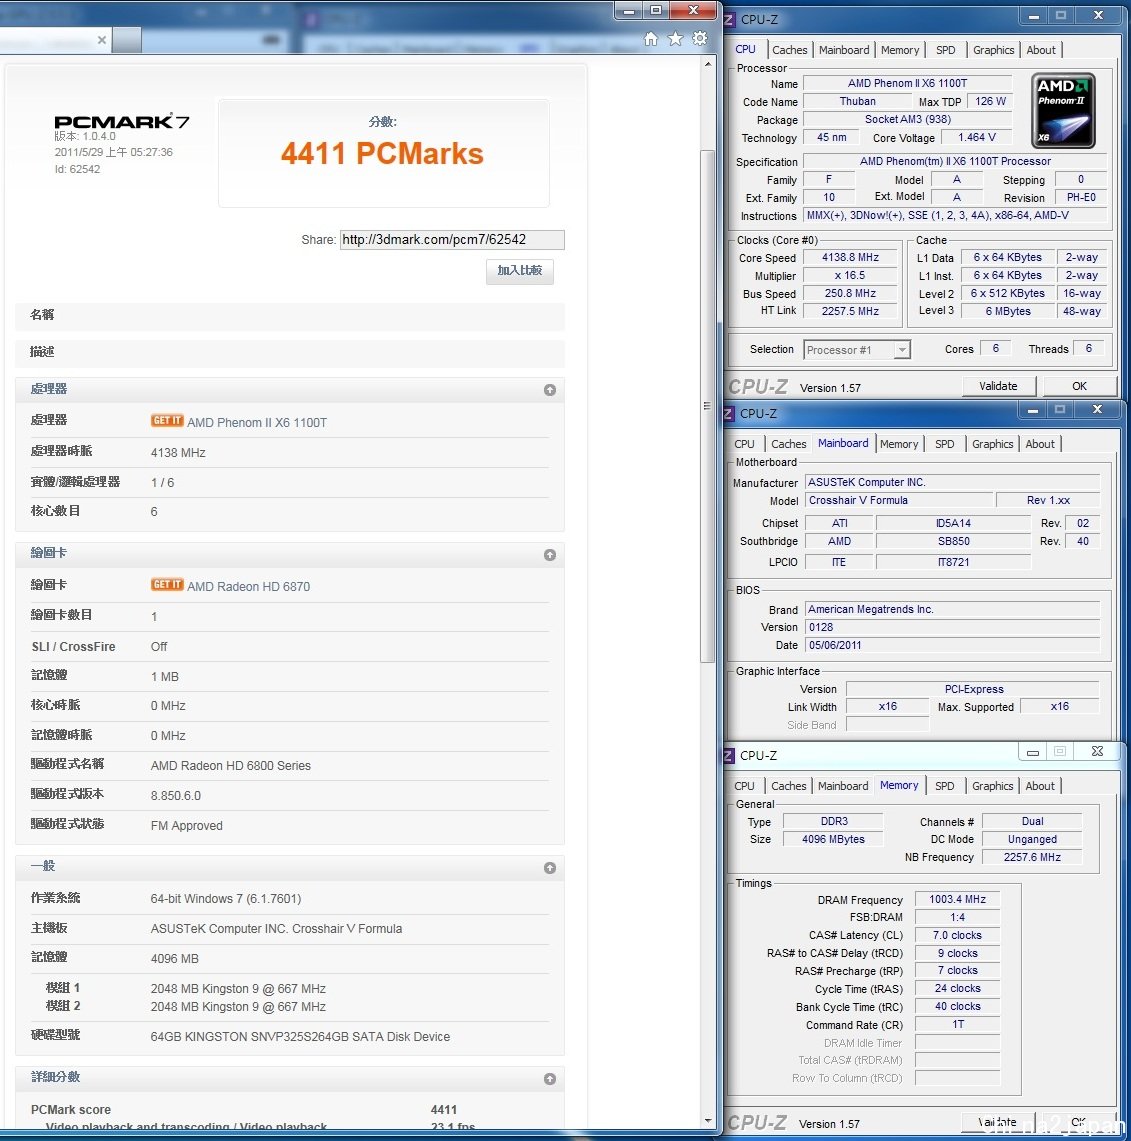Click OK in the top CPU-Z window
This screenshot has width=1131, height=1141.
1079,386
